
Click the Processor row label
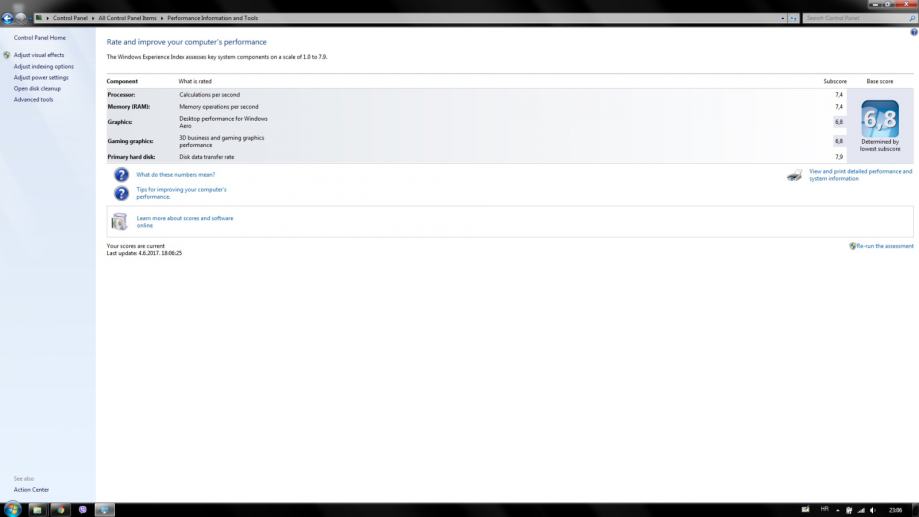tap(121, 94)
